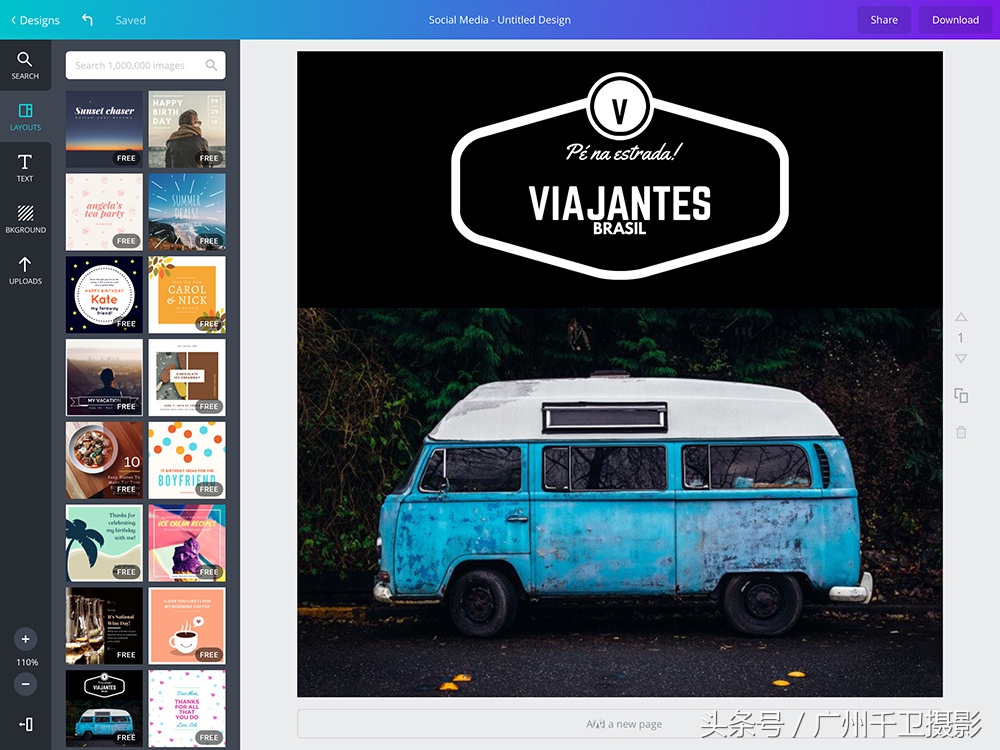Pick the Ice Cream Recipes layout
1000x750 pixels.
click(x=187, y=543)
